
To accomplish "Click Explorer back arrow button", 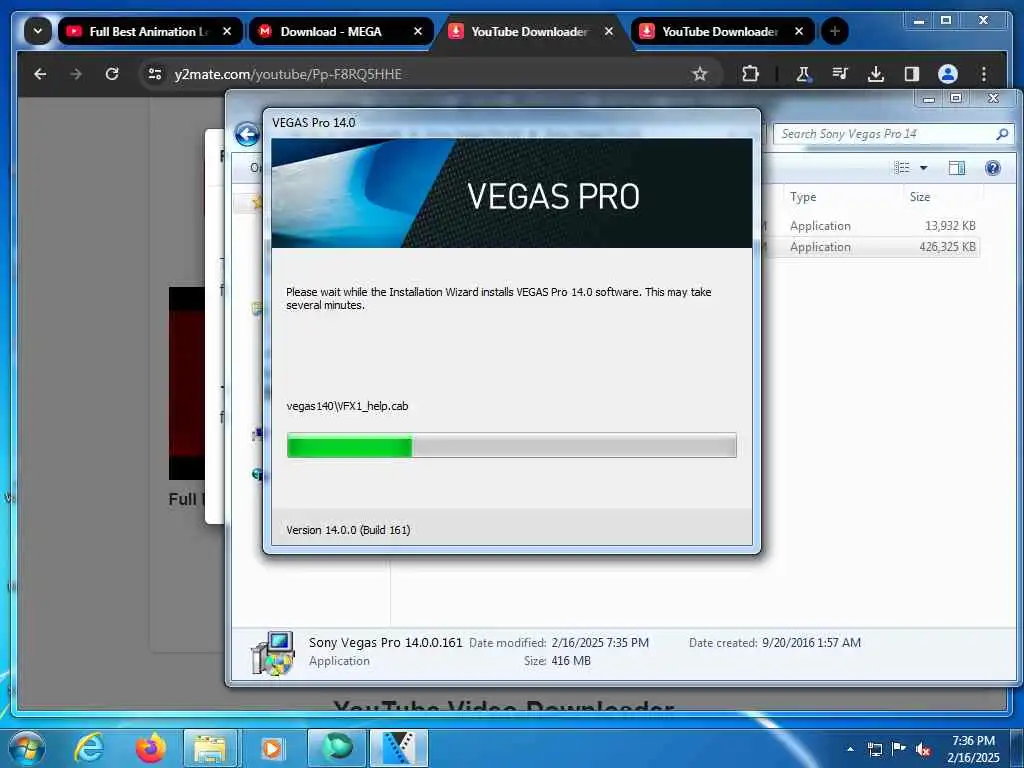I will pyautogui.click(x=248, y=135).
